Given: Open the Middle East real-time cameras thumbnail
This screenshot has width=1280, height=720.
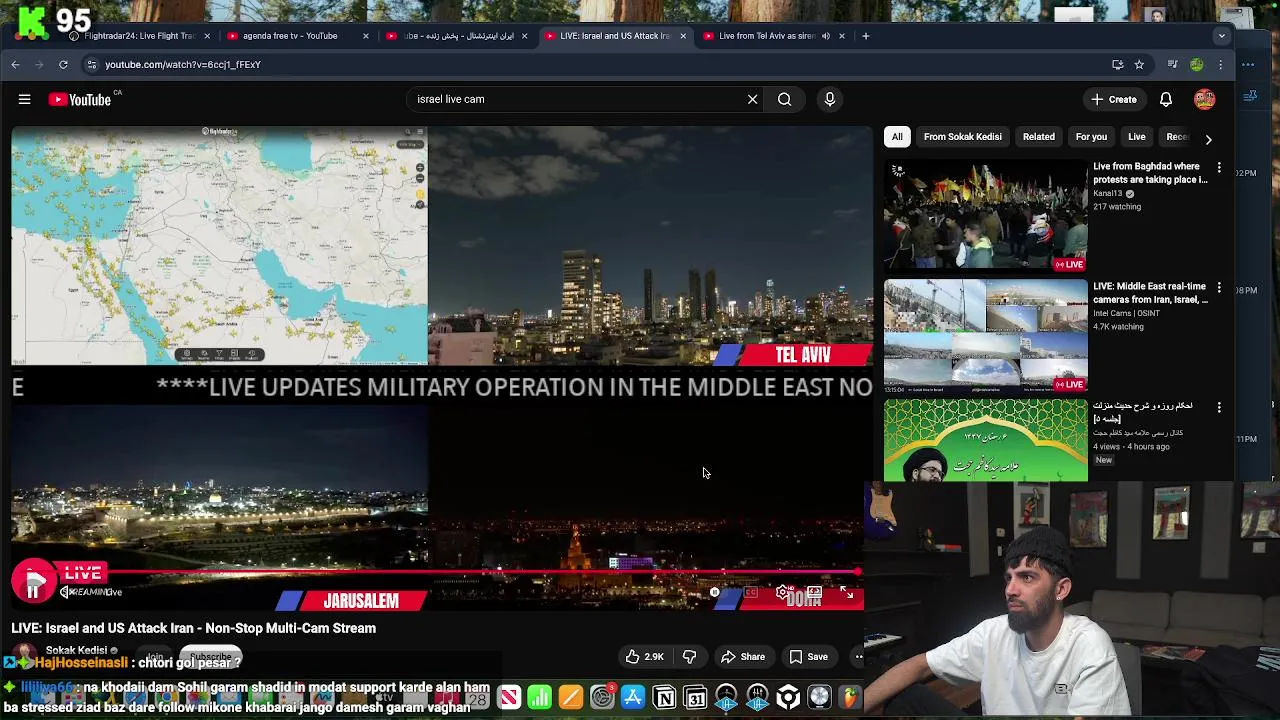Looking at the screenshot, I should 986,336.
